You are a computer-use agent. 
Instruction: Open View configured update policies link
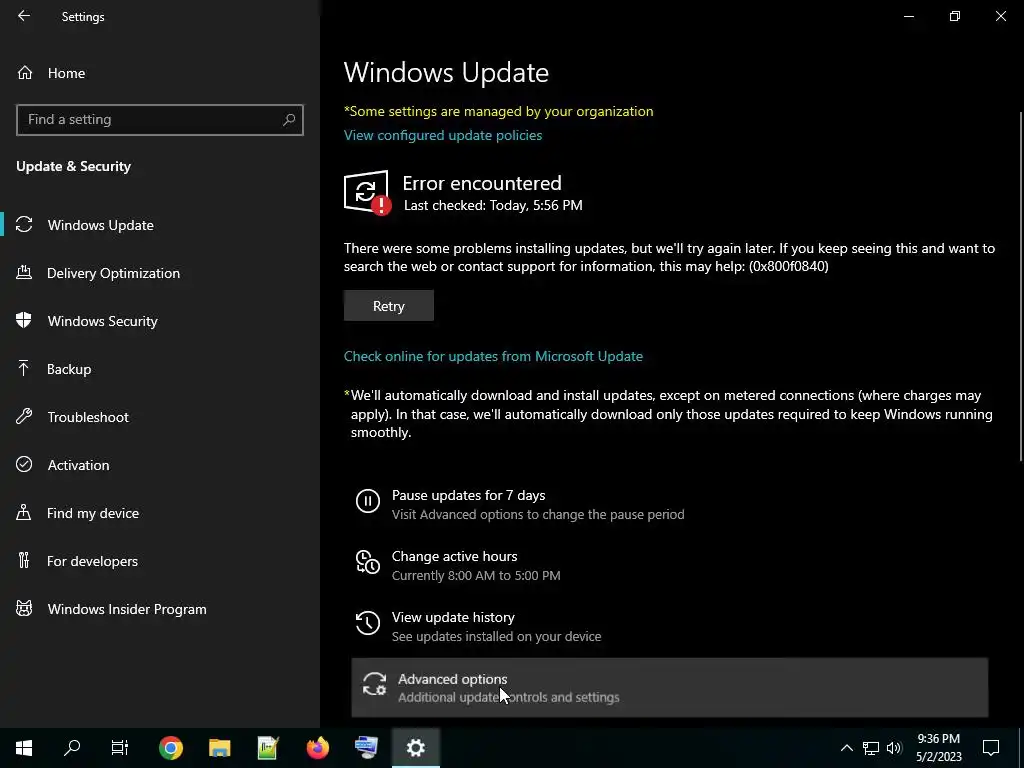pos(443,135)
